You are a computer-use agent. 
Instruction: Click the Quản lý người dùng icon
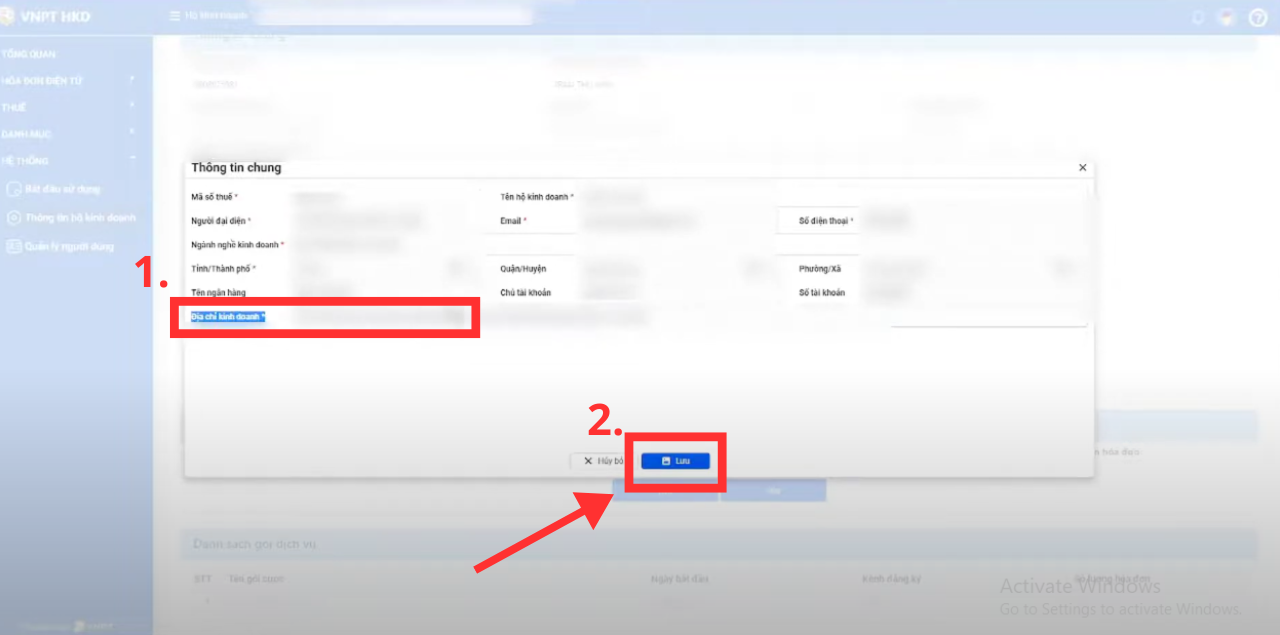(14, 246)
